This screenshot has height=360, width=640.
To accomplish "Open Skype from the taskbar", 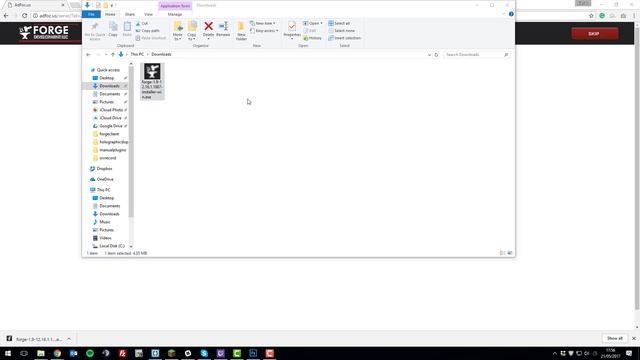I will tap(204, 353).
